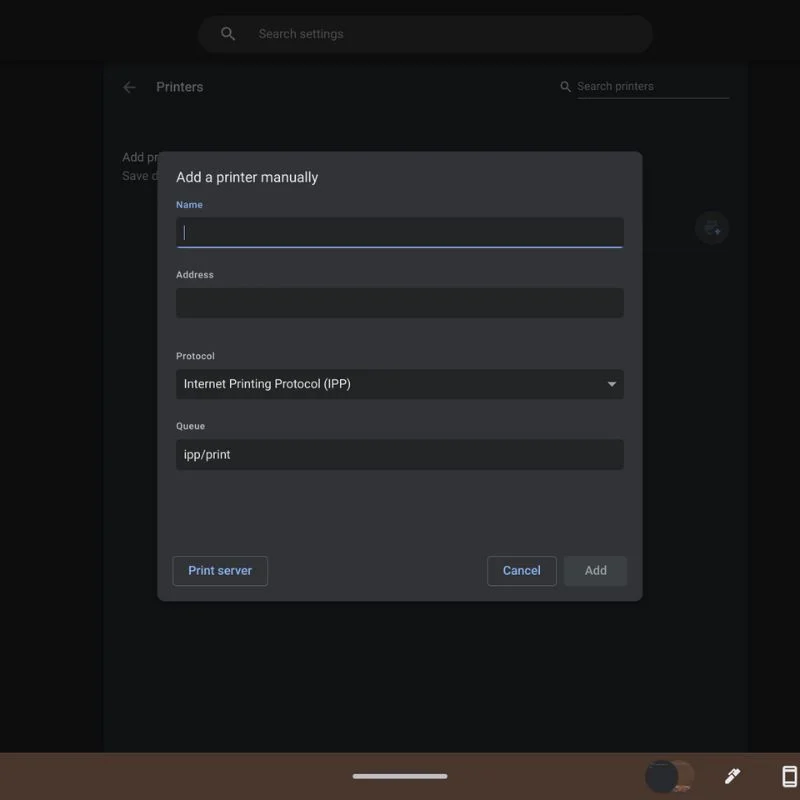The width and height of the screenshot is (800, 800).
Task: Expand the Protocol list via its arrow
Action: pos(612,384)
